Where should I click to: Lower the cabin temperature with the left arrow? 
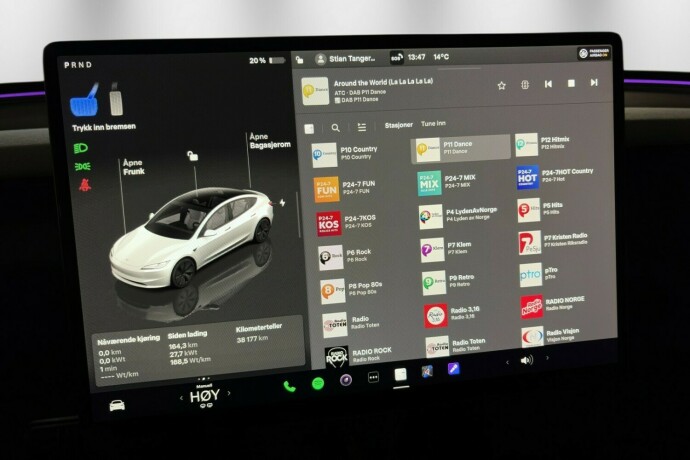[181, 398]
